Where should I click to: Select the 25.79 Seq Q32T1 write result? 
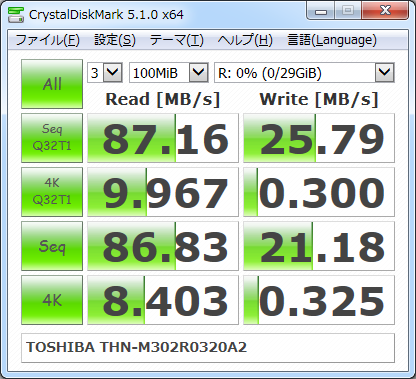(x=319, y=138)
